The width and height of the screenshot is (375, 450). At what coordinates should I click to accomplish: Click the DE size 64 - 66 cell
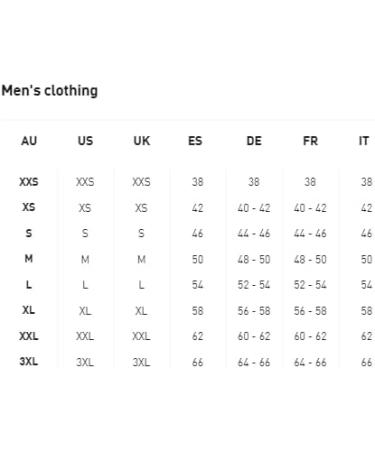coord(254,362)
